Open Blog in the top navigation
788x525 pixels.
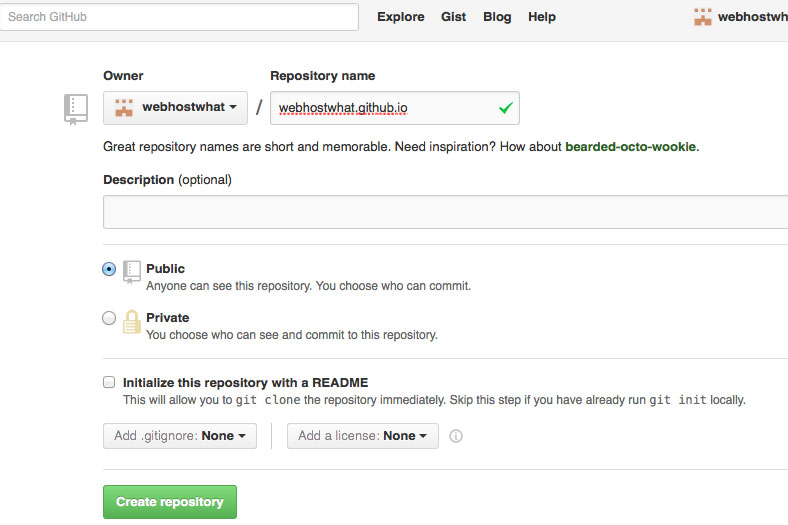point(497,17)
